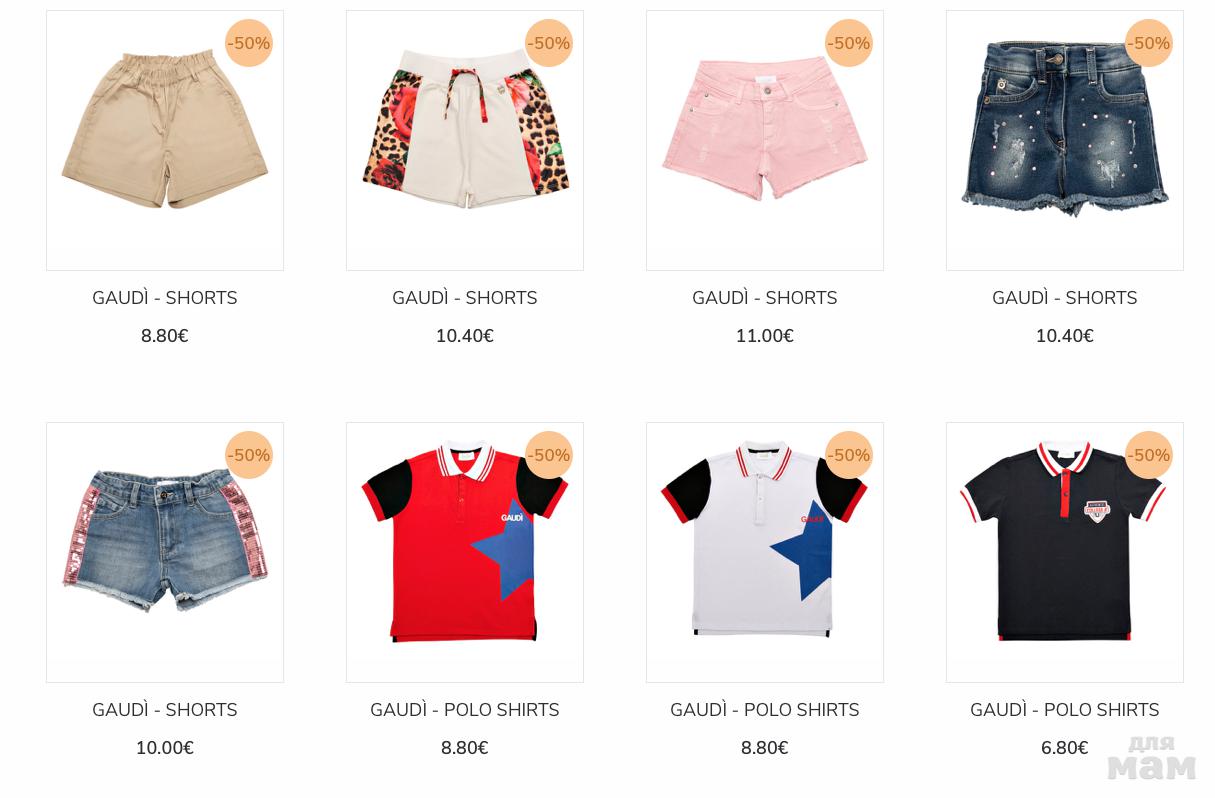Viewport: 1215px width, 798px height.
Task: Open Gaudì Shorts title priced 8.80€
Action: [165, 298]
